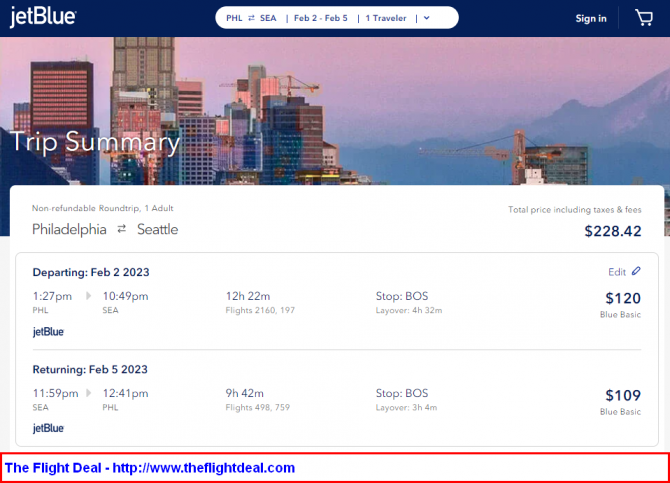Click the Edit link for flights
The width and height of the screenshot is (670, 483).
coord(617,272)
